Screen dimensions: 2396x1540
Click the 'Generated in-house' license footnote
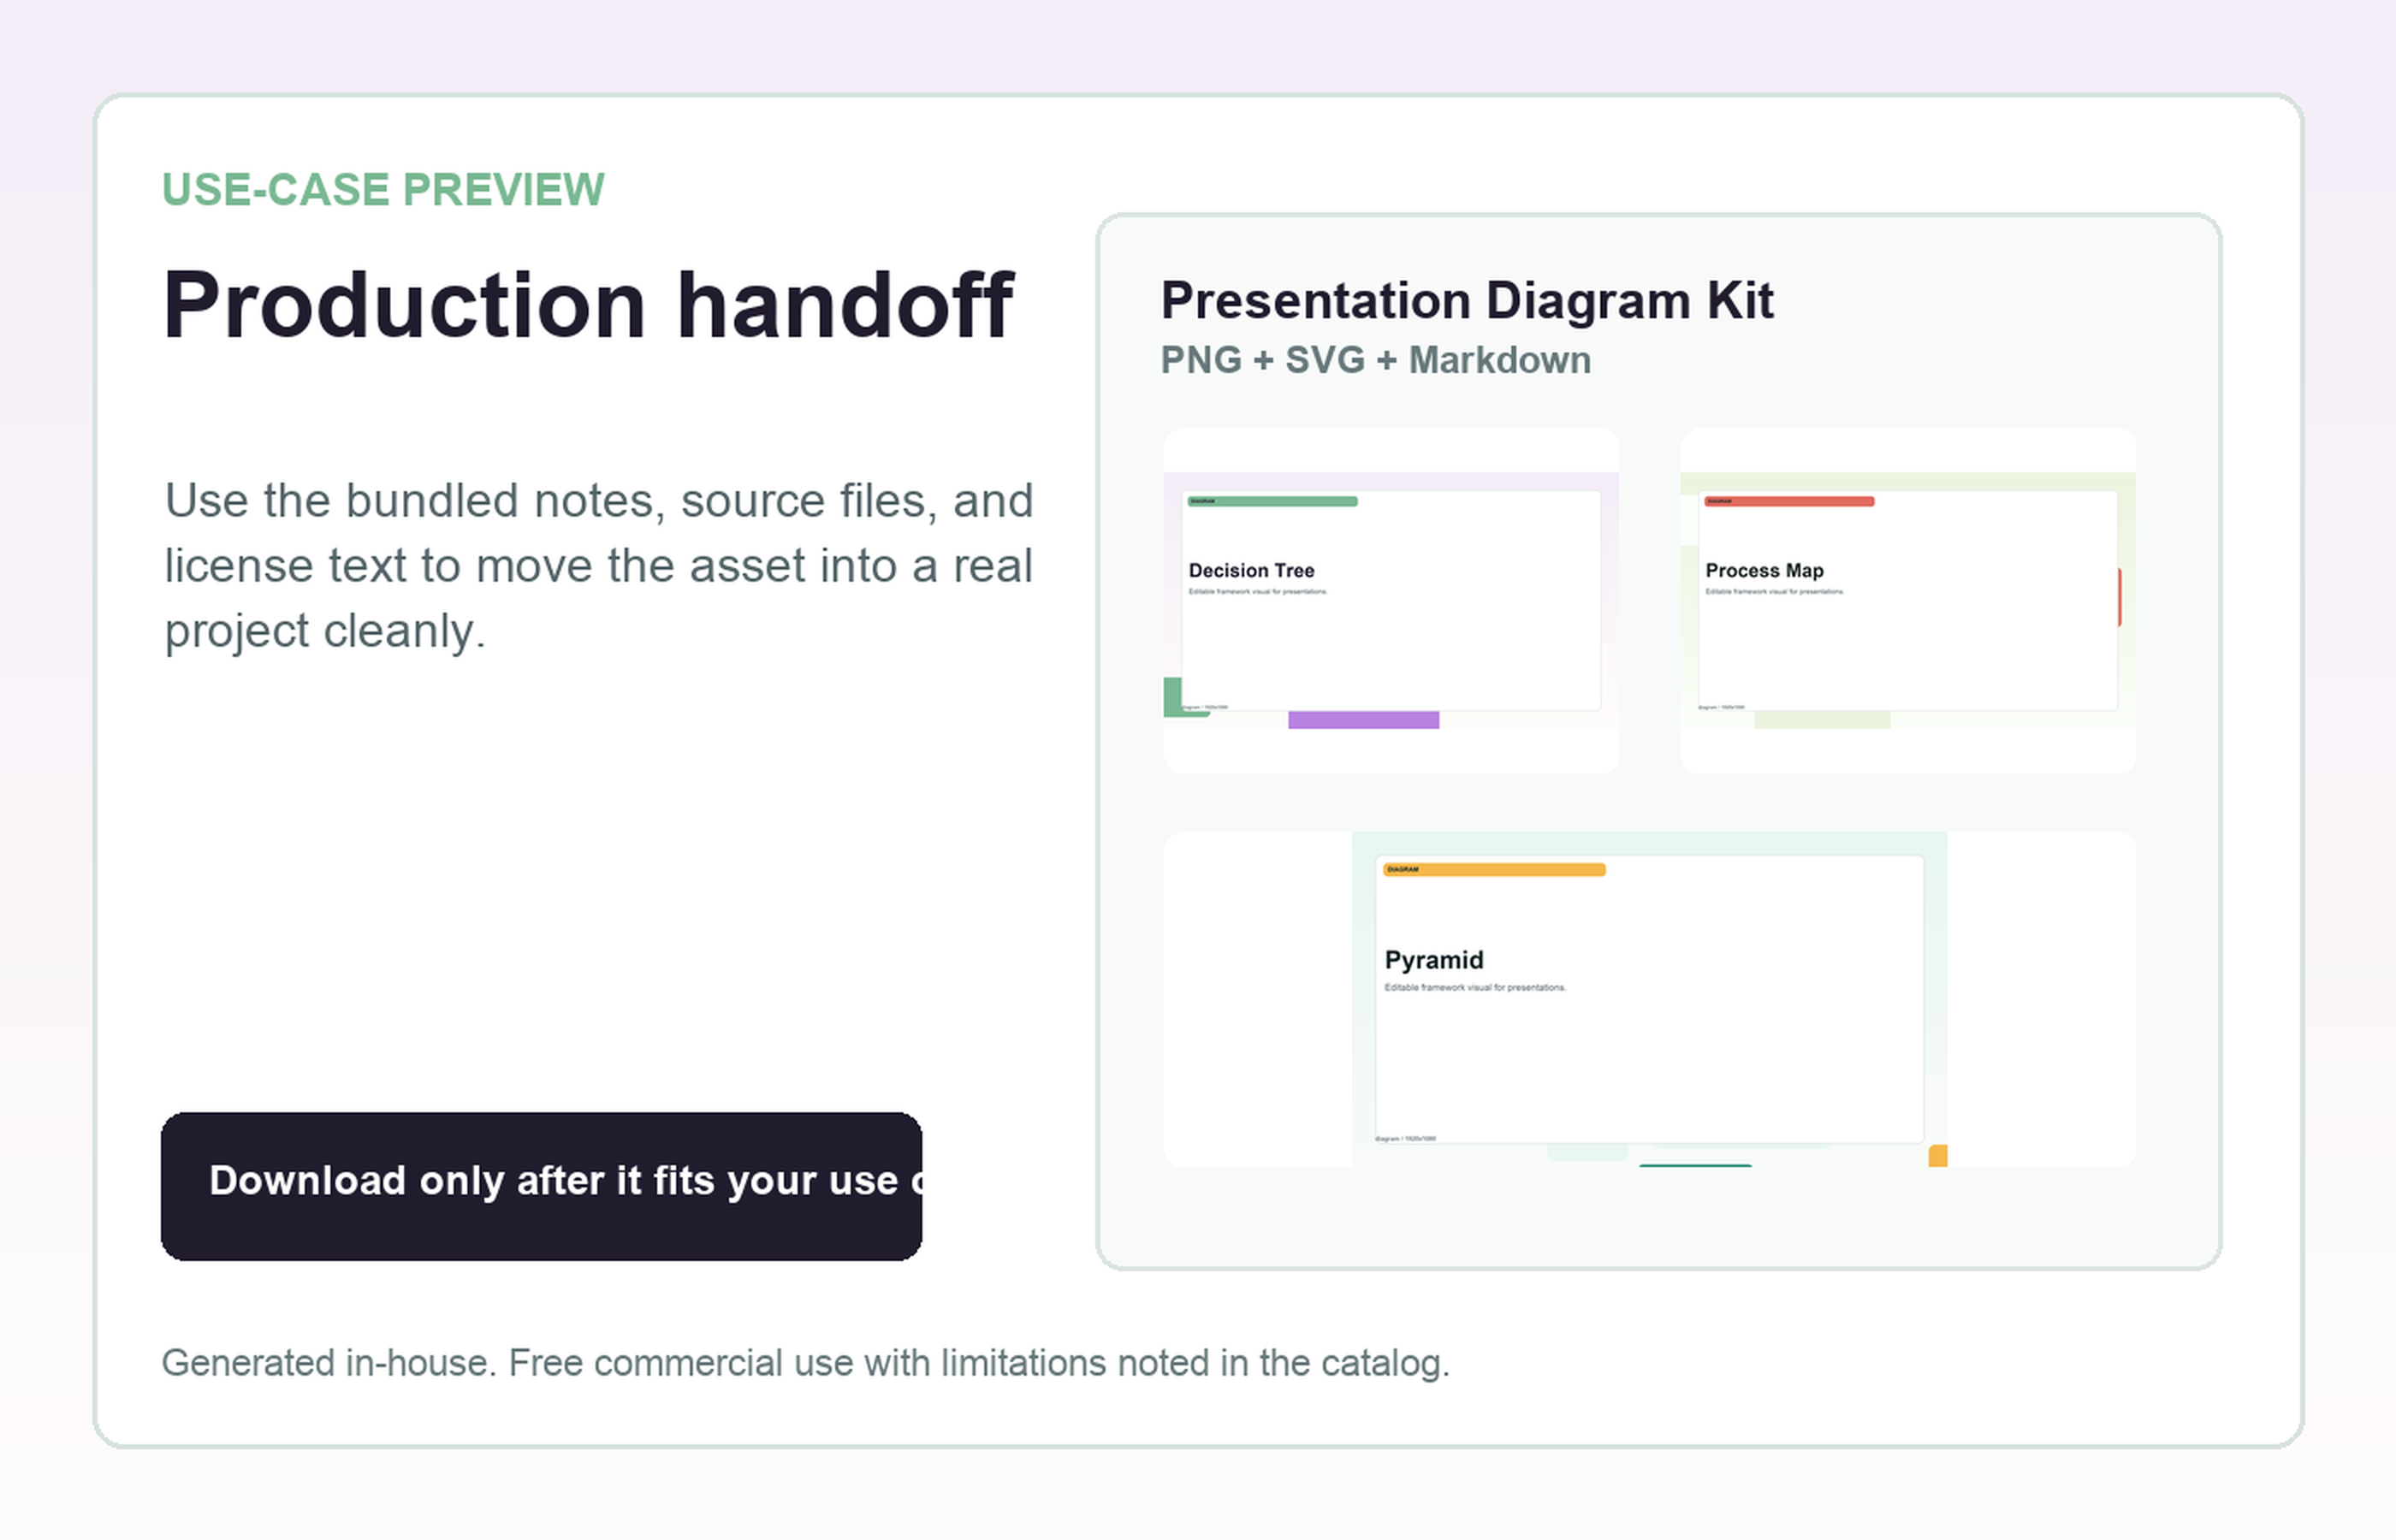click(x=805, y=1363)
